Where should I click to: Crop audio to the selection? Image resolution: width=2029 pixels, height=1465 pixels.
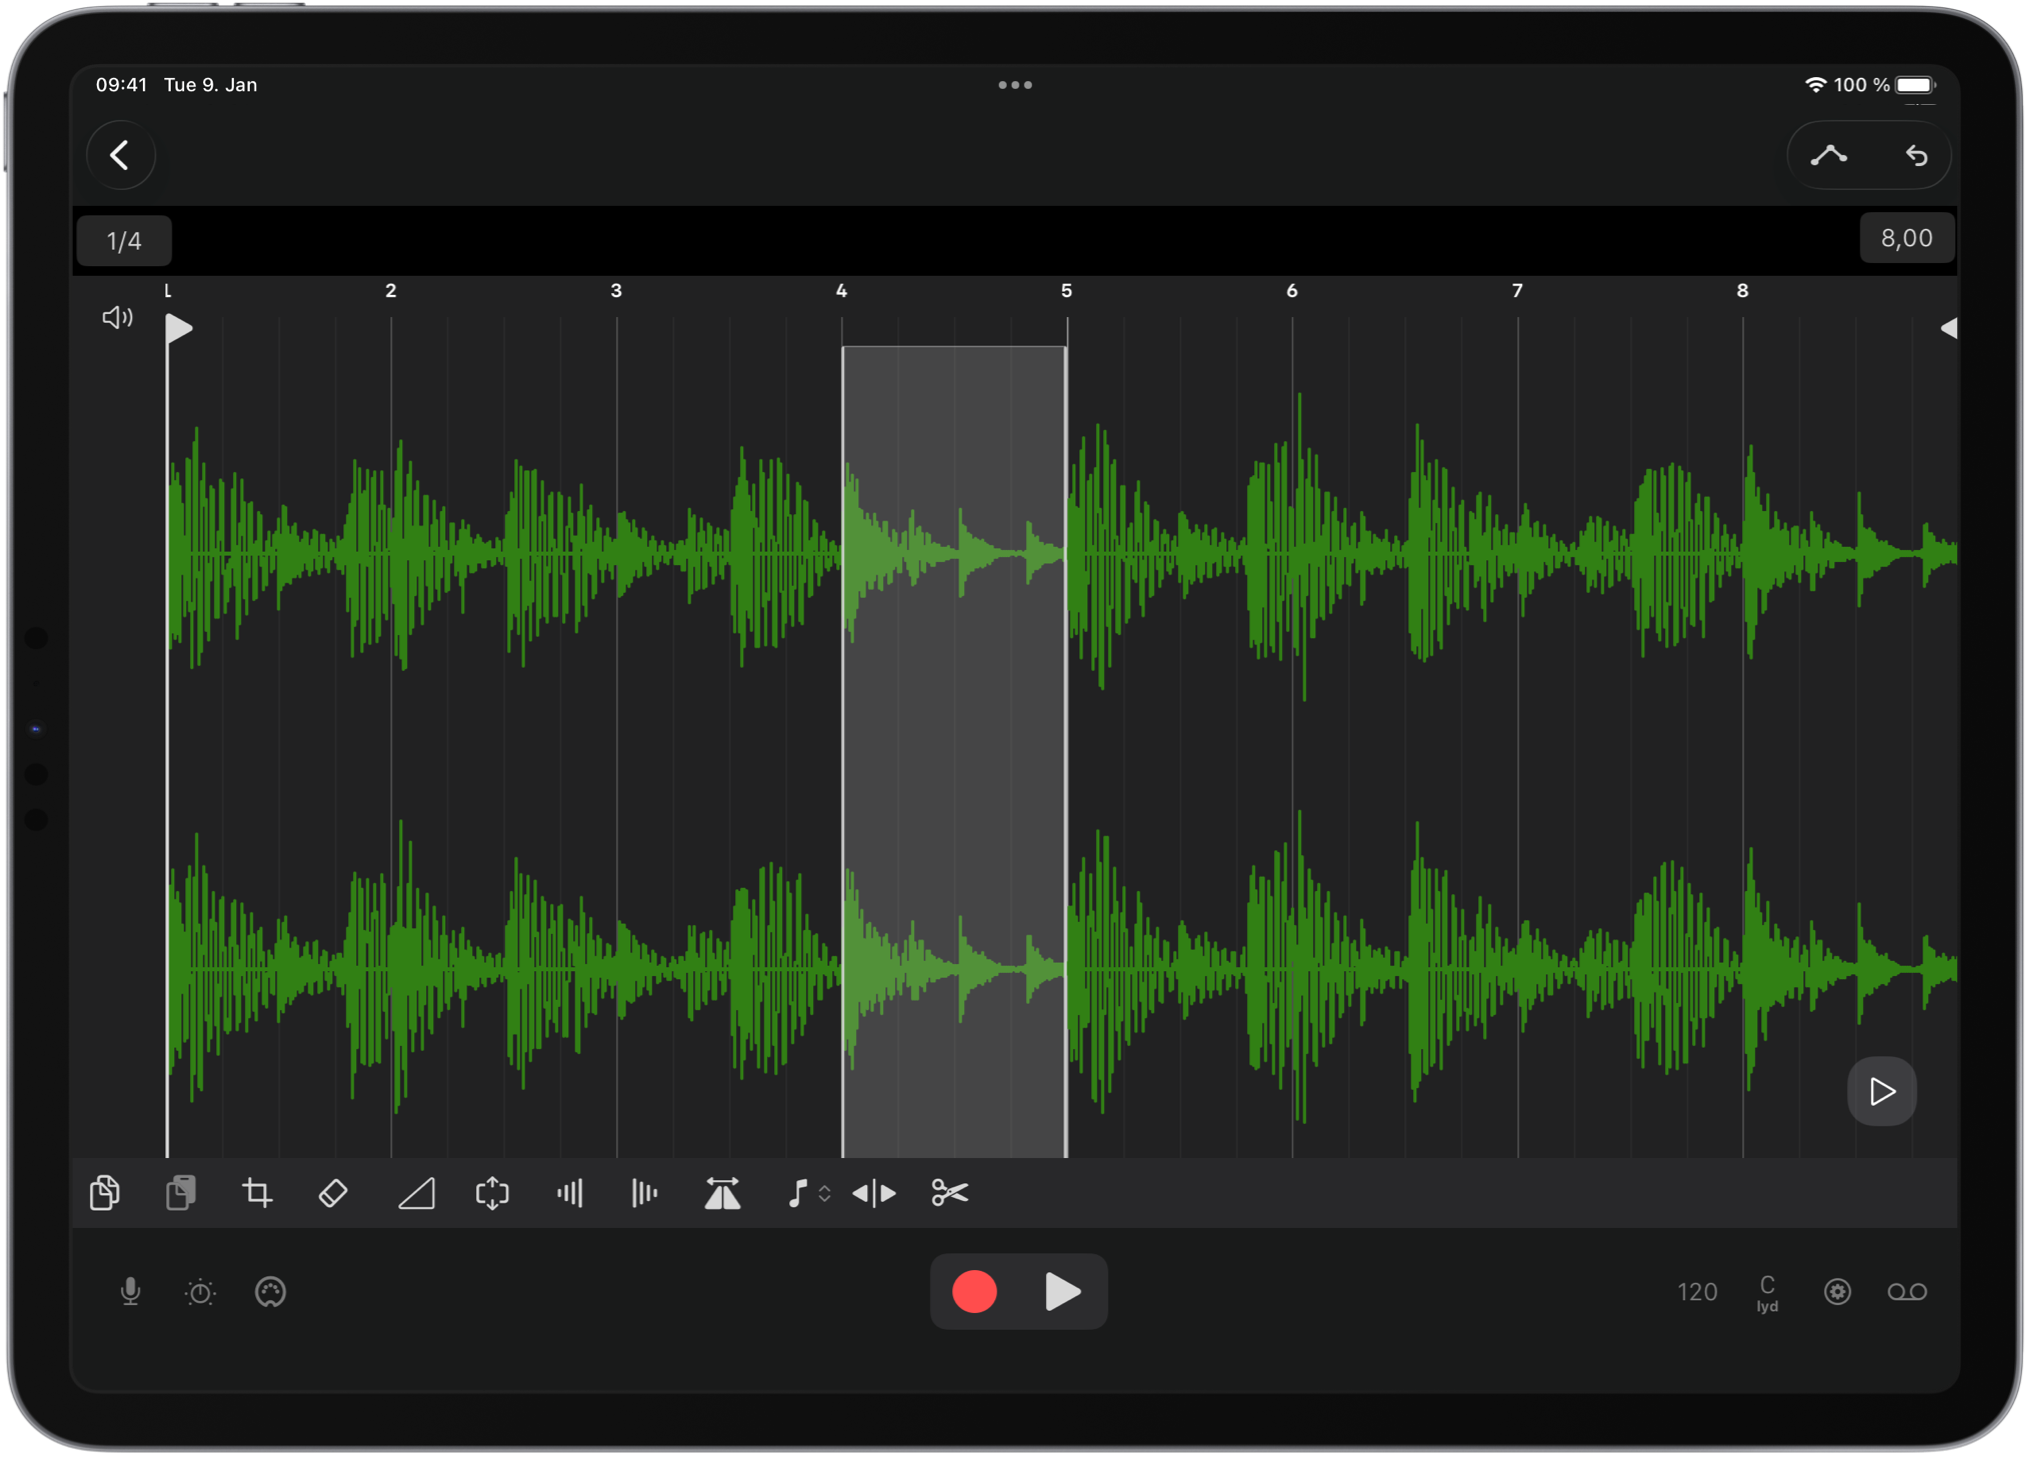tap(257, 1193)
